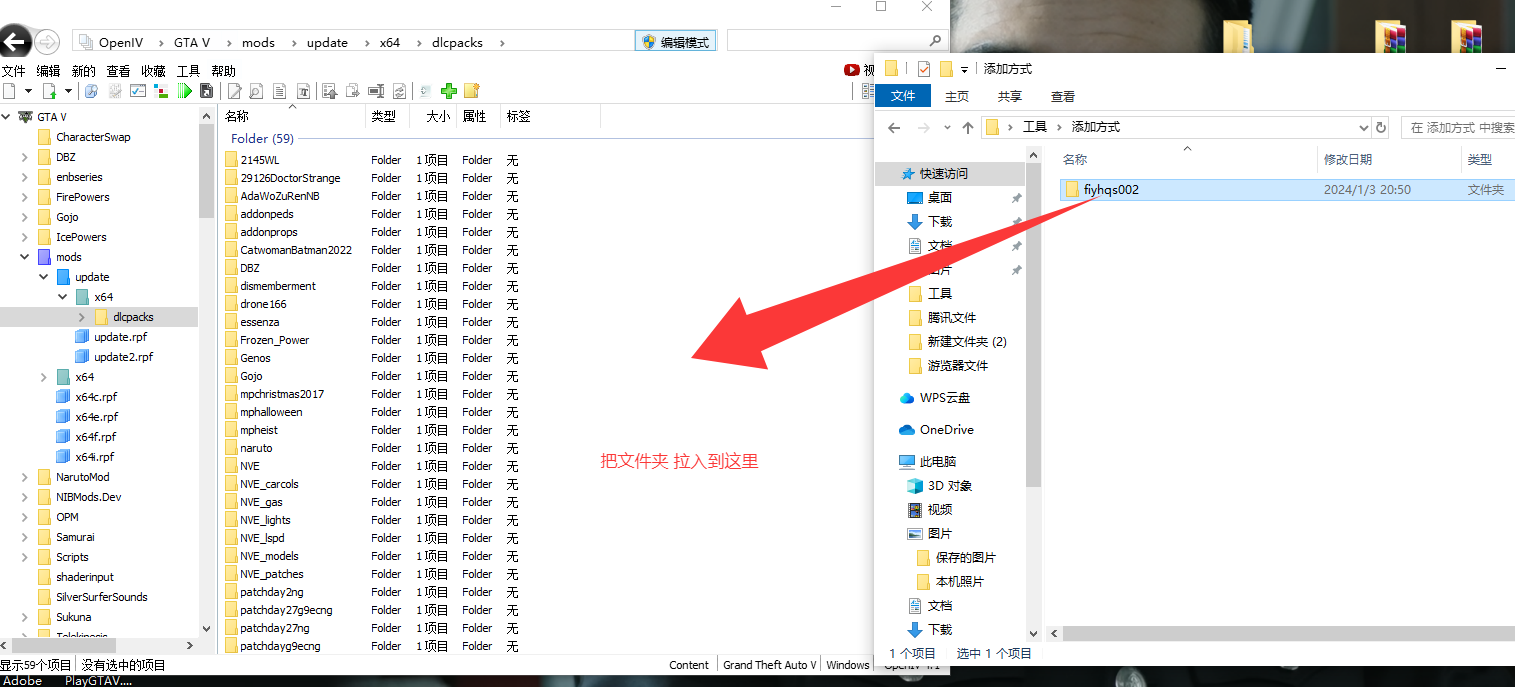
Task: Click the refresh button in Explorer
Action: click(1381, 127)
